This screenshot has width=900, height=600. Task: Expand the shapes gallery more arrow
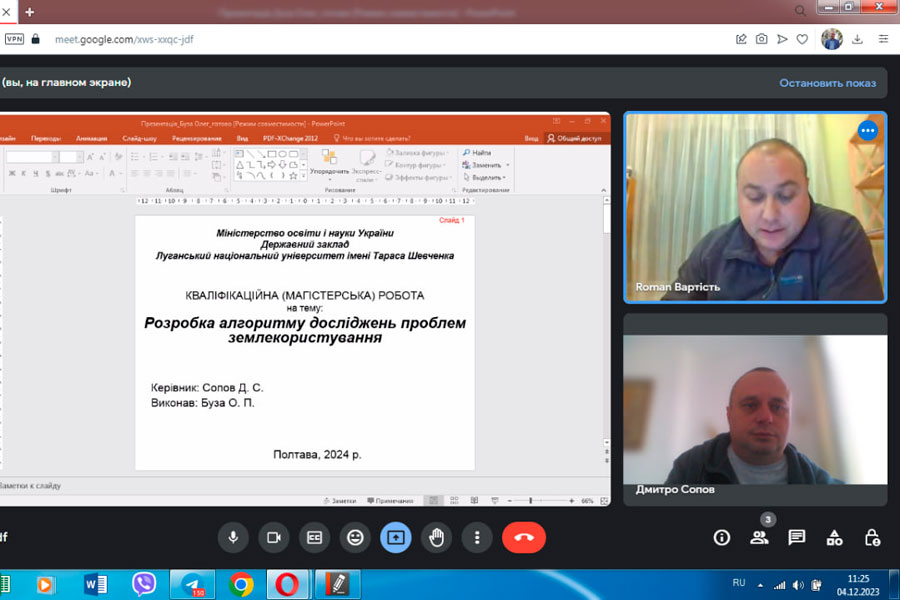pyautogui.click(x=304, y=176)
